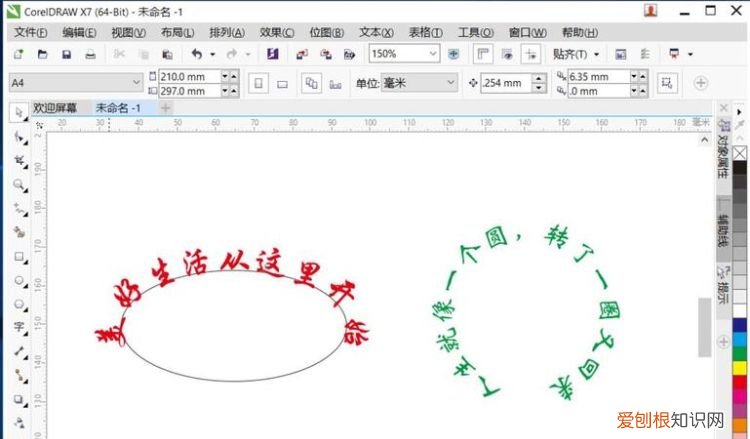
Task: Select the Artistic Media tool
Action: pyautogui.click(x=20, y=232)
